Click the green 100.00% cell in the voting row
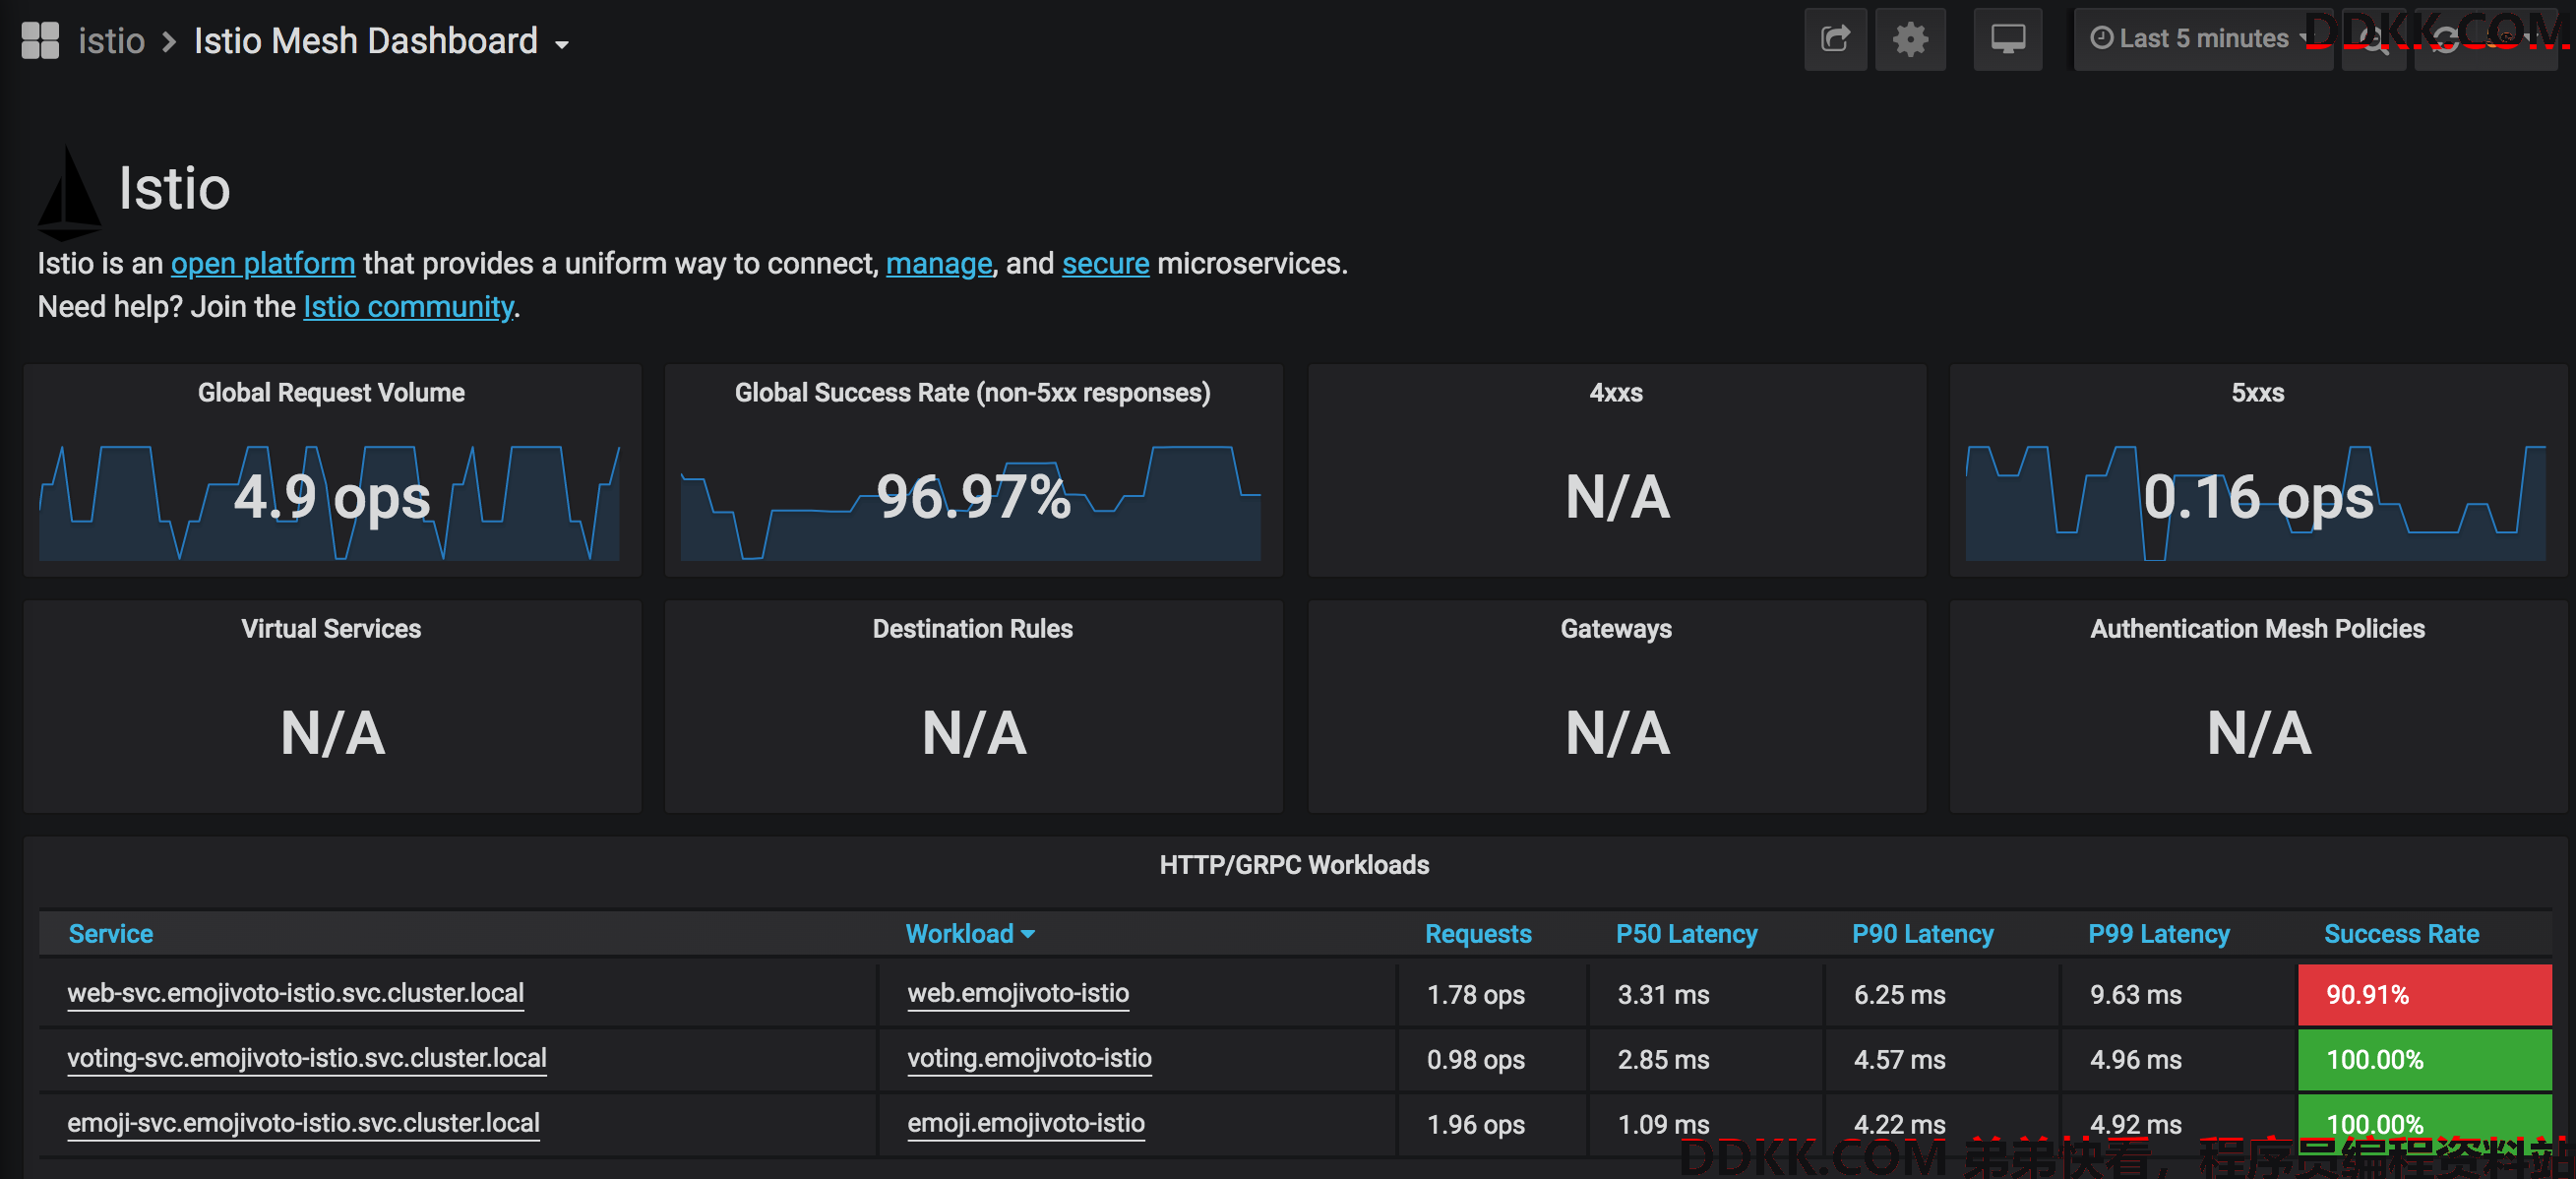2576x1179 pixels. [2425, 1059]
